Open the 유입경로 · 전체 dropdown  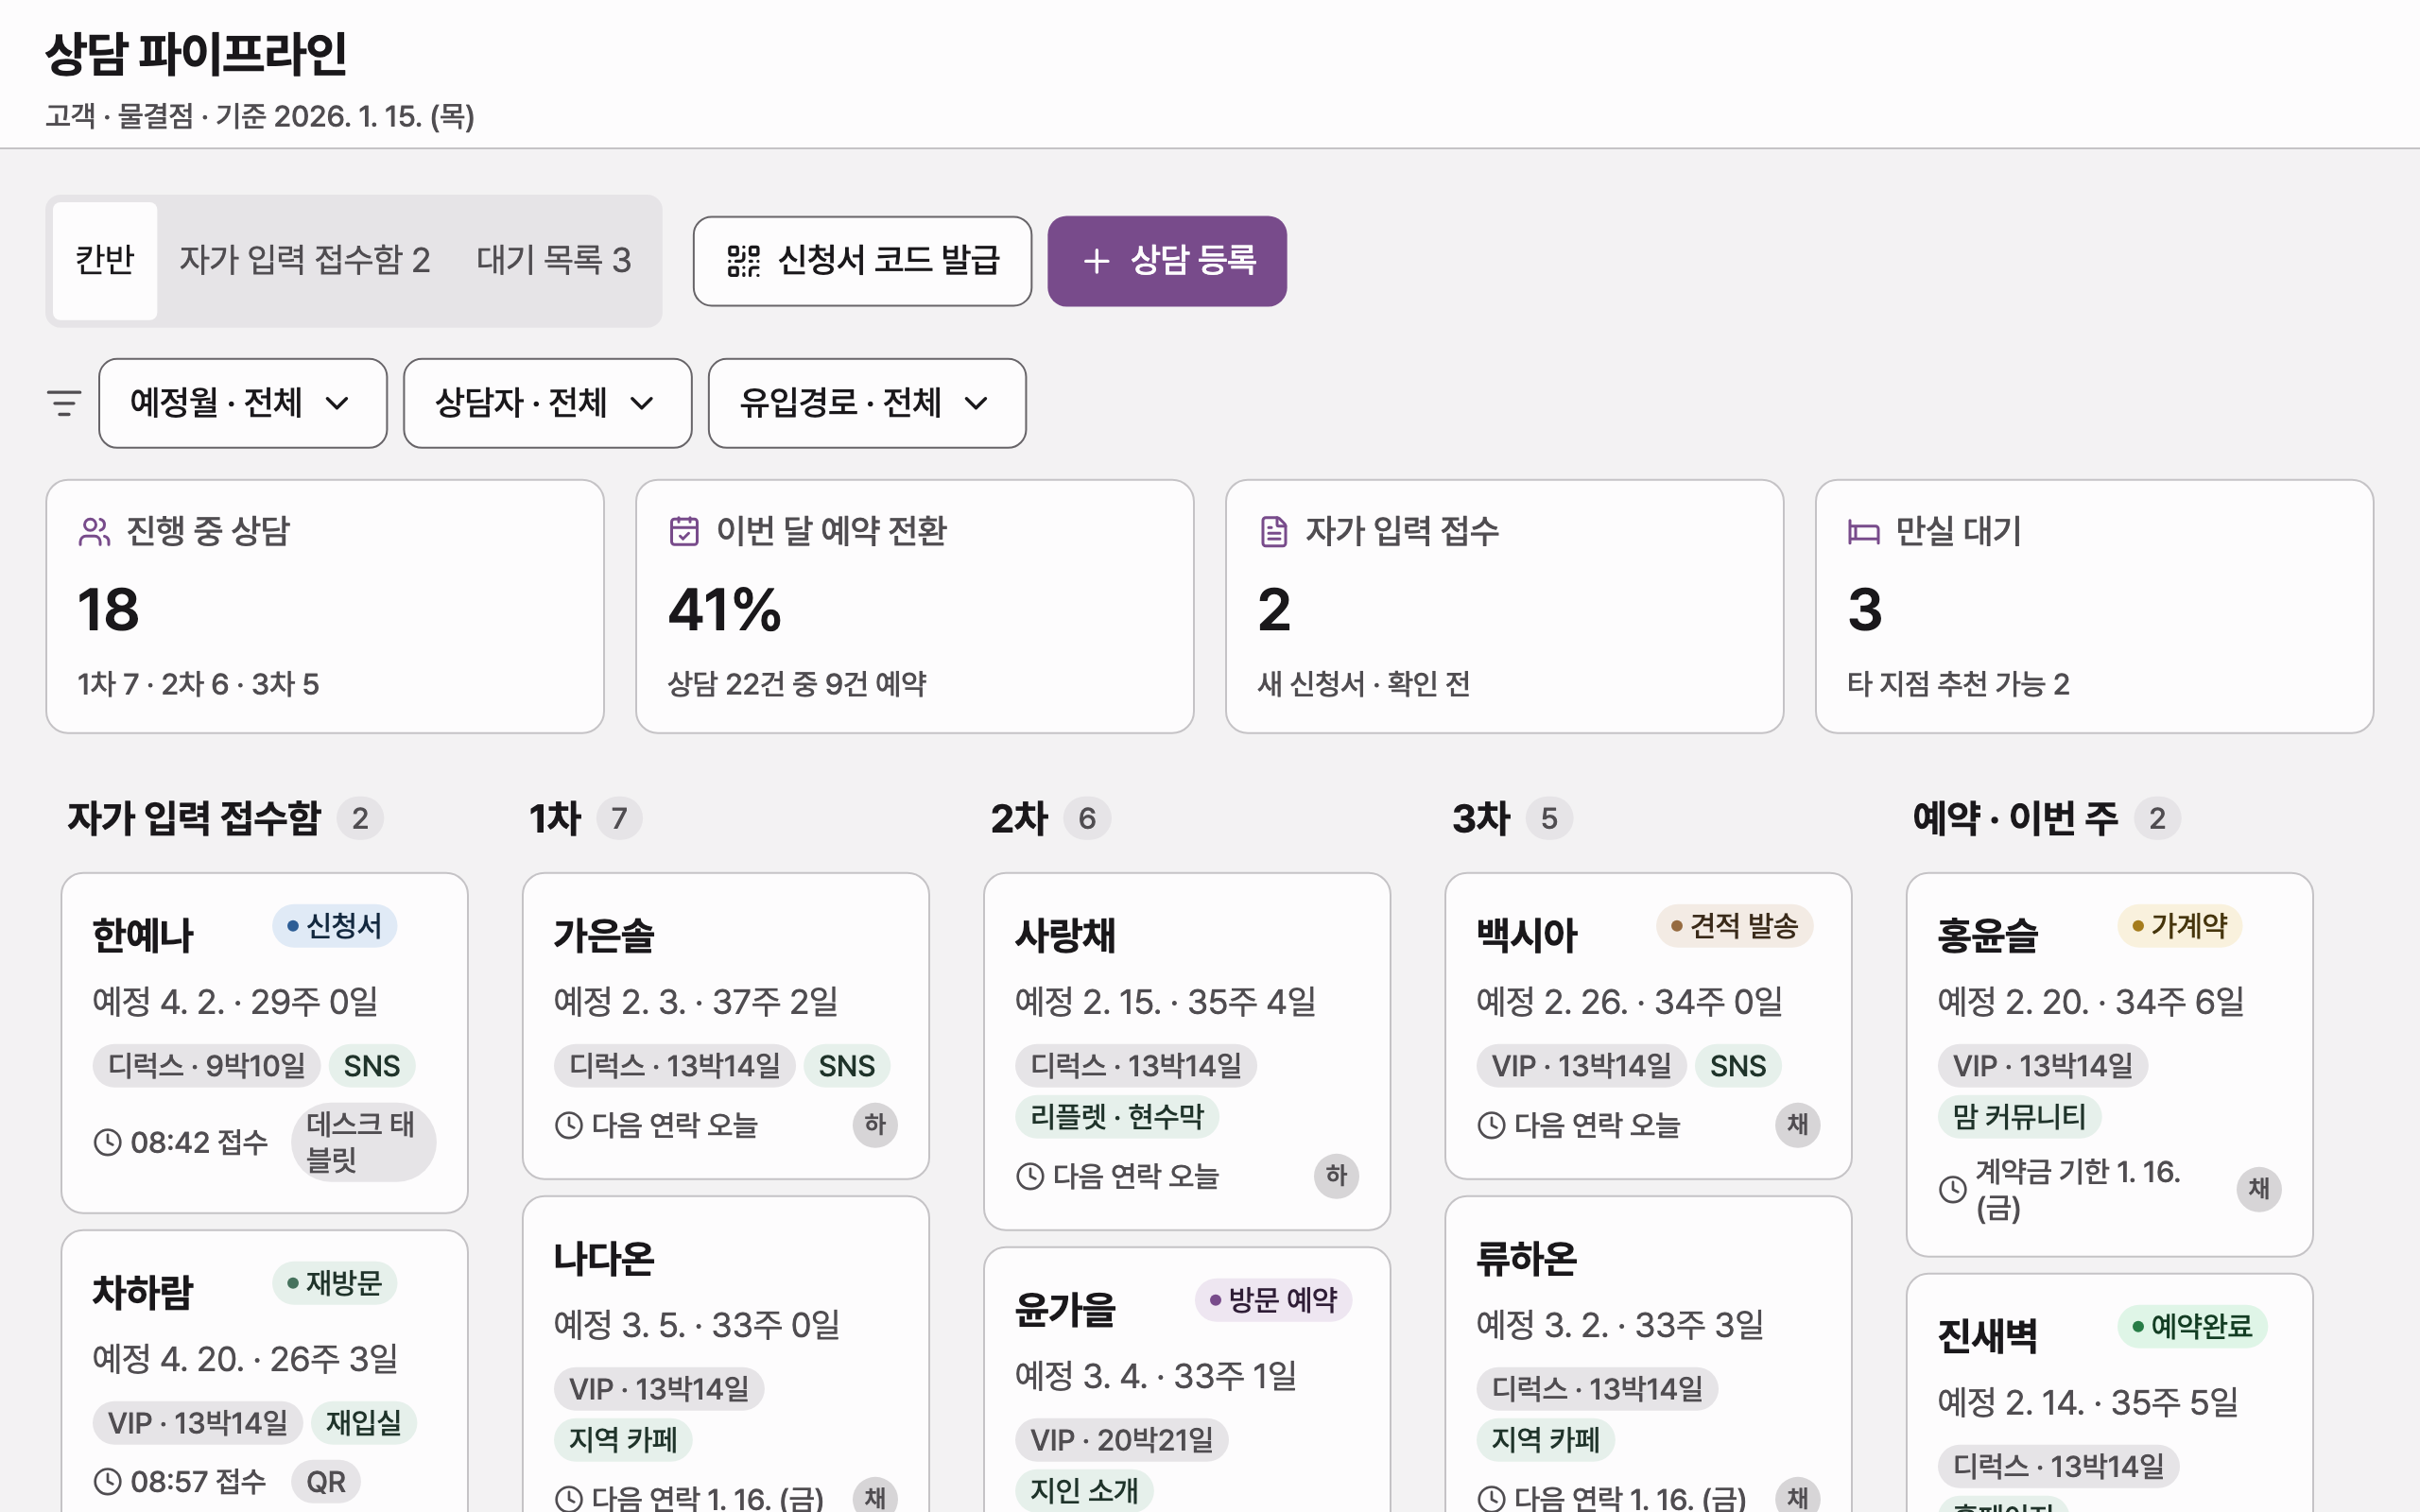tap(867, 403)
